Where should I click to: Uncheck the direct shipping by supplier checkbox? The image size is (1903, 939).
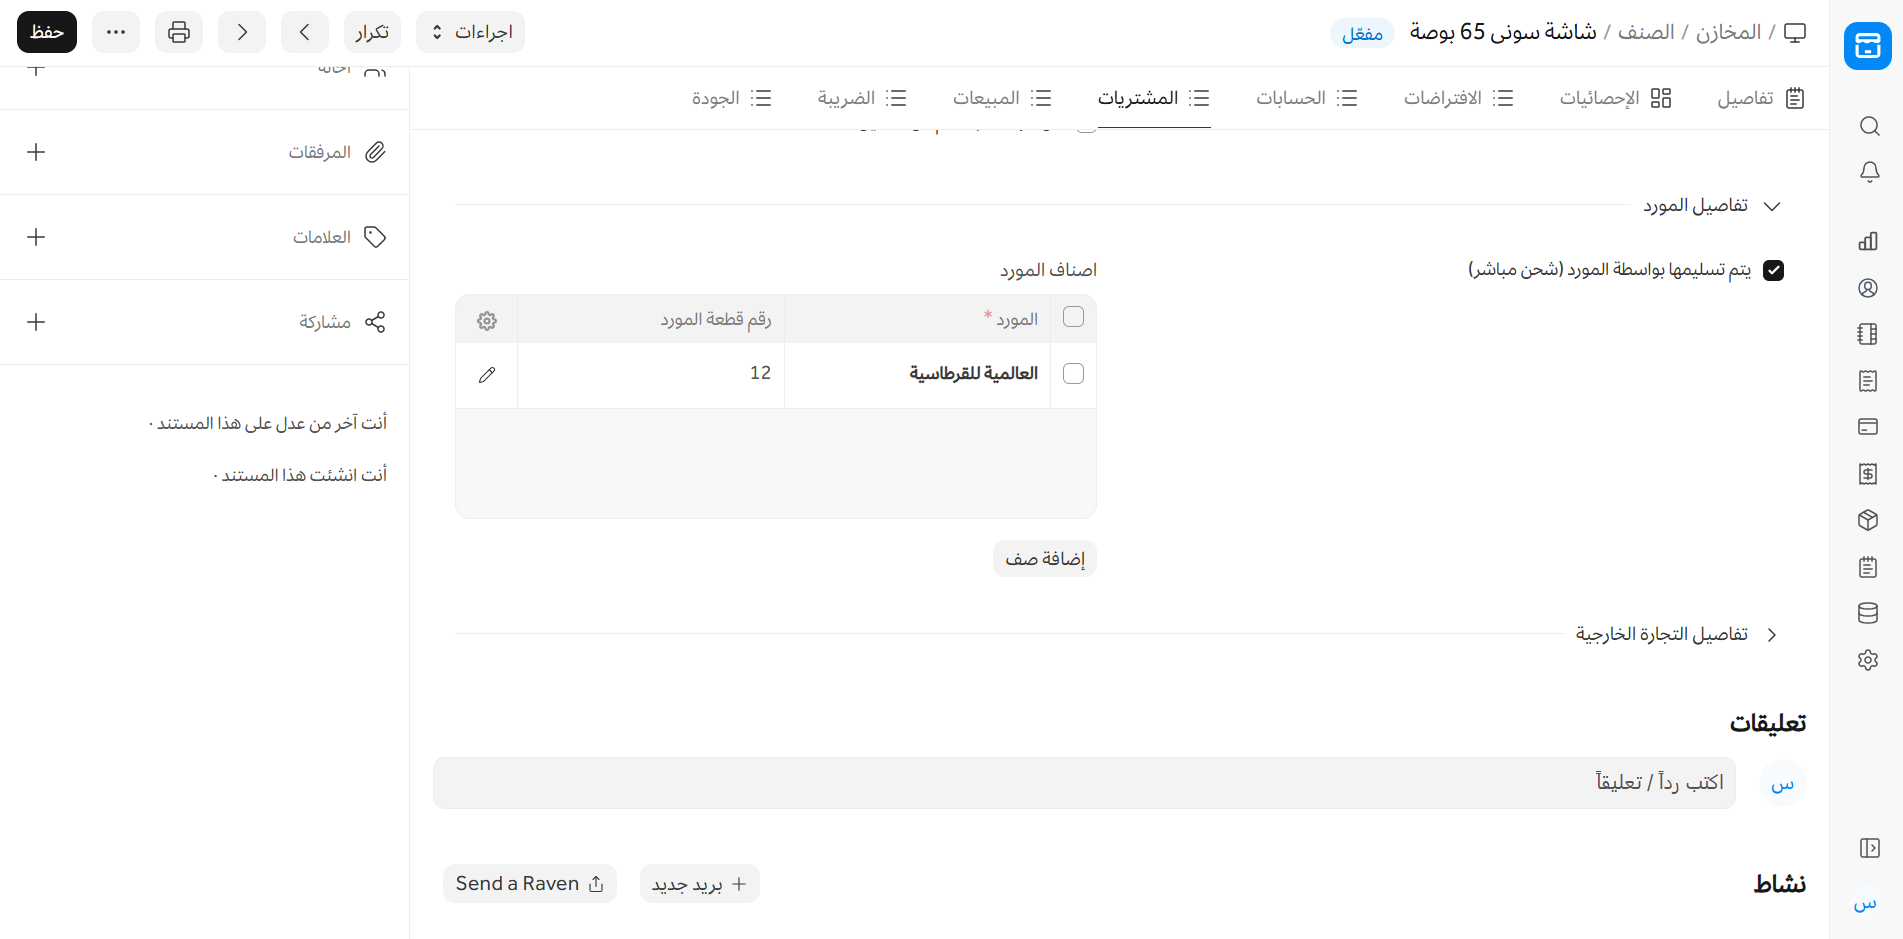[x=1773, y=270]
